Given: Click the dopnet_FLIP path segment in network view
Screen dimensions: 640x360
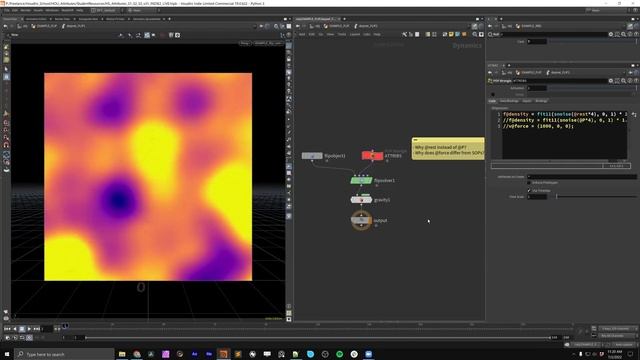Looking at the screenshot, I should (365, 26).
